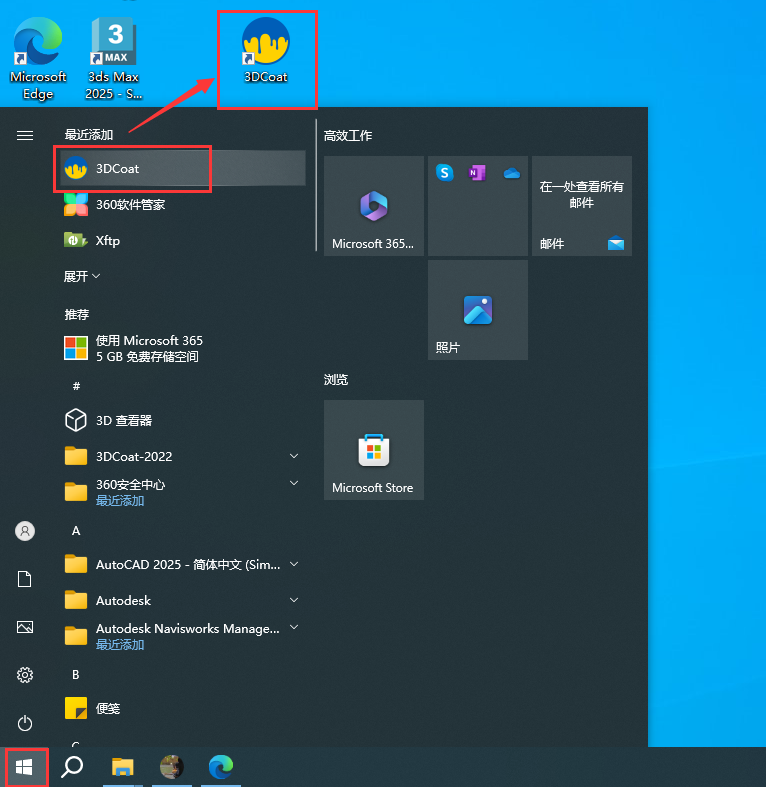The image size is (766, 787).
Task: Expand the 3DCoat-2022 folder
Action: click(x=183, y=456)
